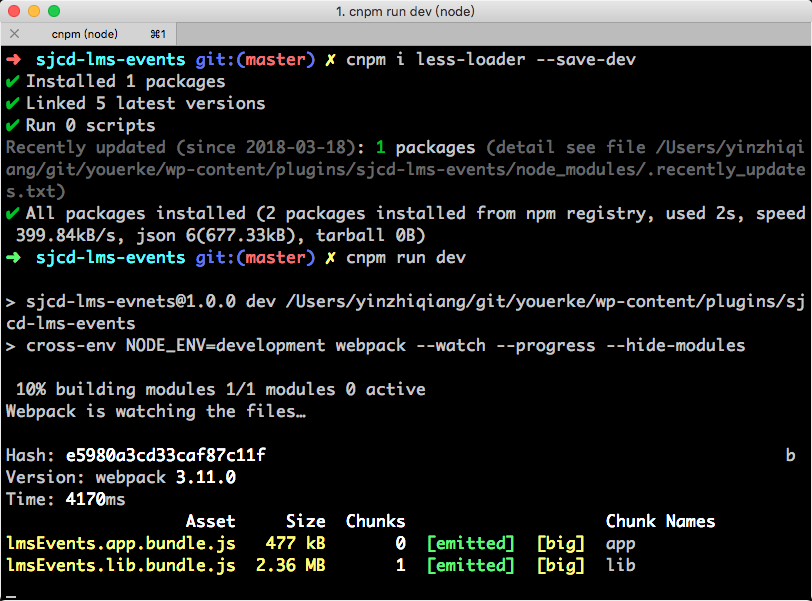This screenshot has width=812, height=601.
Task: Click 'sjcd-lms-evnets@1.0.0' in script output
Action: (130, 302)
